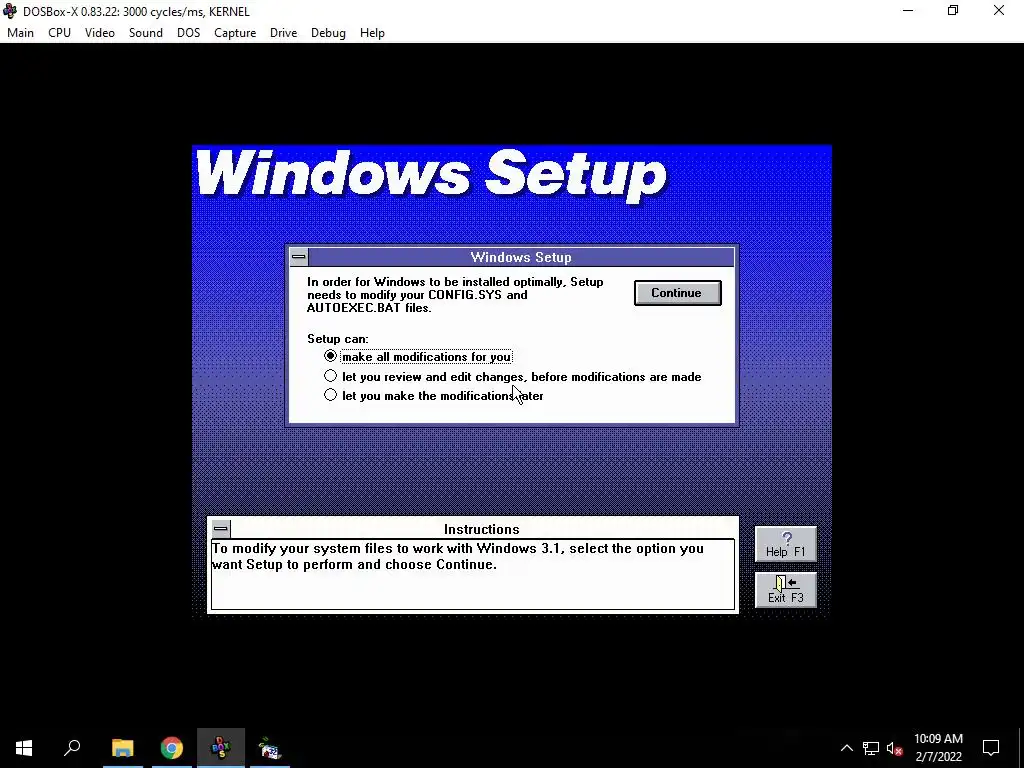
Task: Open the DOSBox-X Help menu
Action: click(372, 33)
